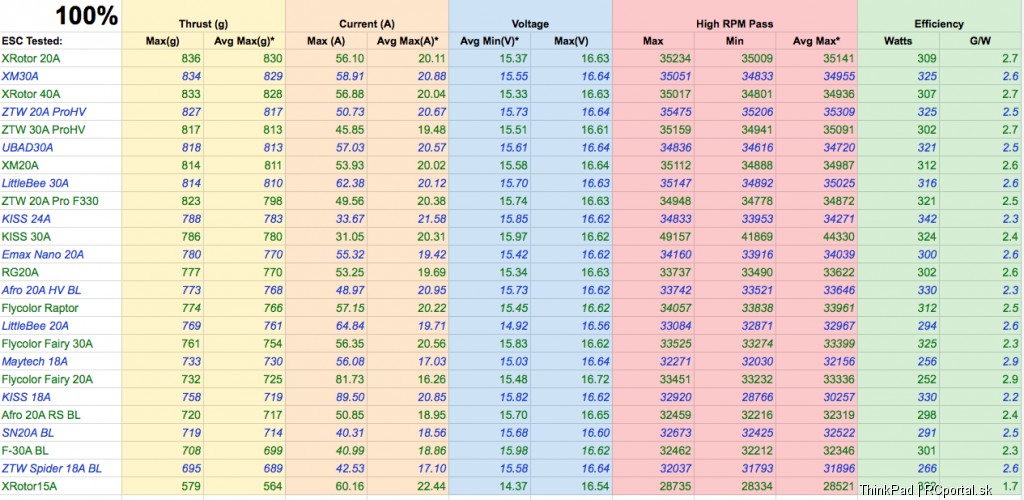Click the 100% title cell

(x=86, y=16)
